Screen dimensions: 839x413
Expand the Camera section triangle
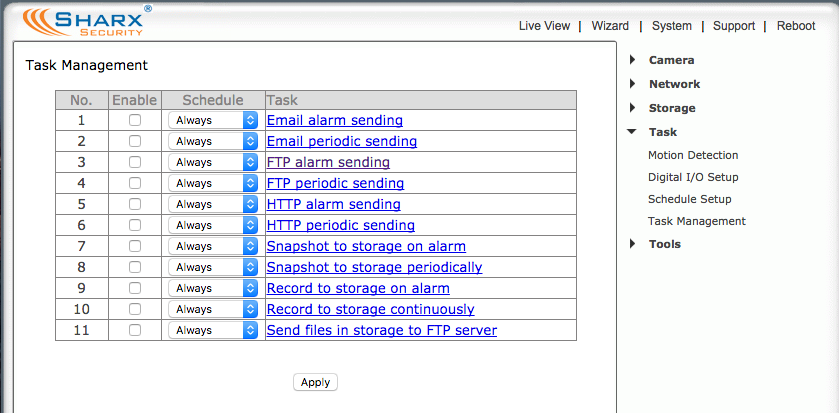pyautogui.click(x=632, y=60)
